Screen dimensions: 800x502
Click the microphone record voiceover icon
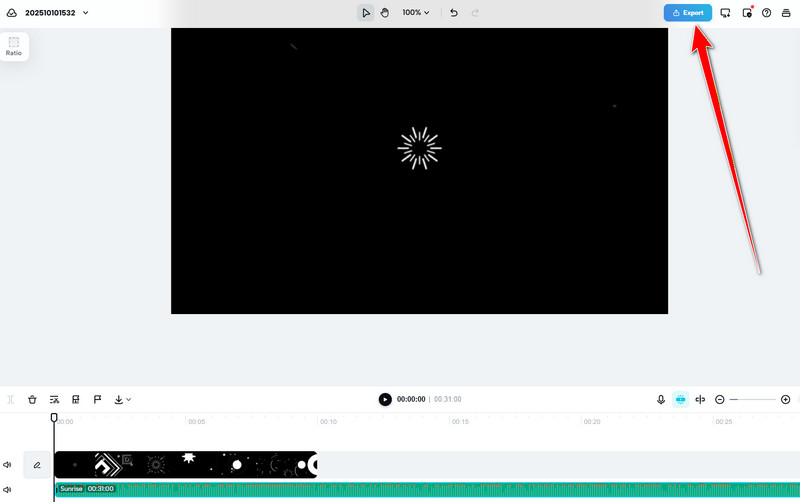661,399
